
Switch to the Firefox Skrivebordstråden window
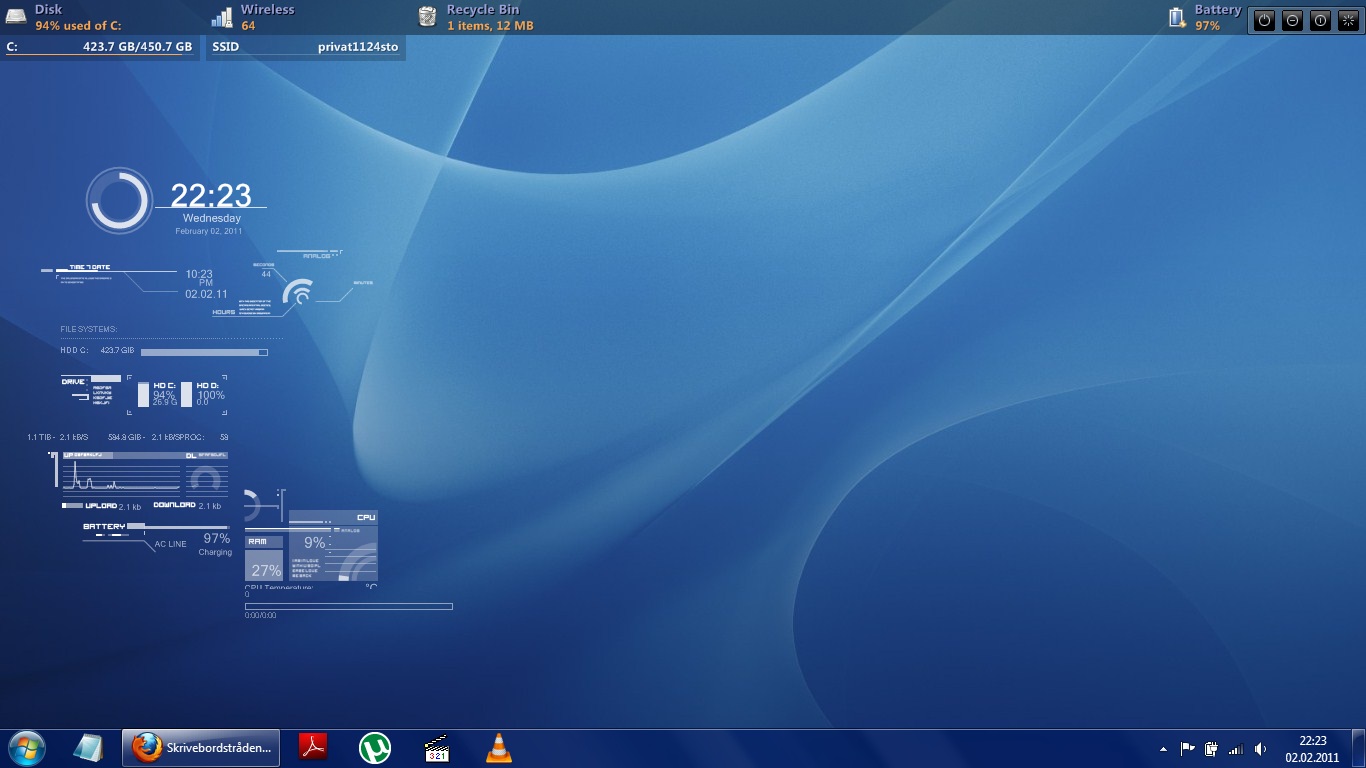click(x=200, y=748)
